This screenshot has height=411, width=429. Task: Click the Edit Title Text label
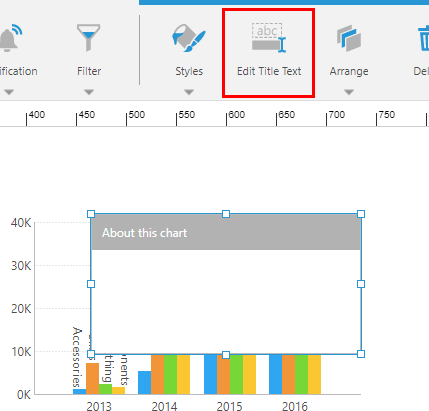click(x=269, y=71)
